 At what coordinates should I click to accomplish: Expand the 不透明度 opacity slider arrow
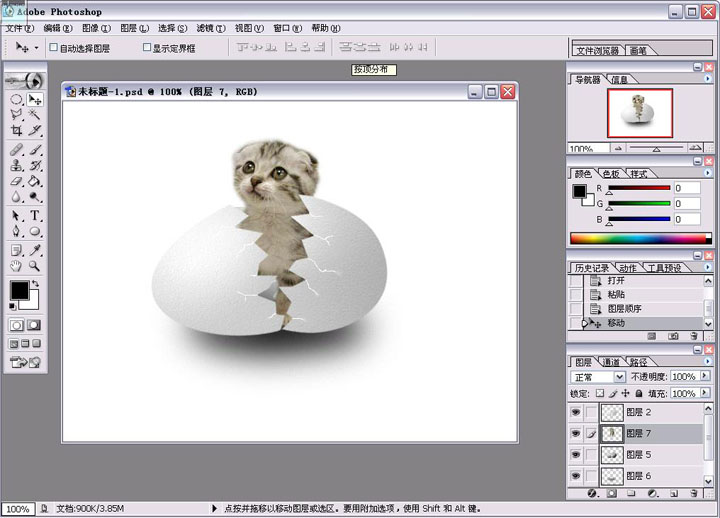[x=705, y=377]
